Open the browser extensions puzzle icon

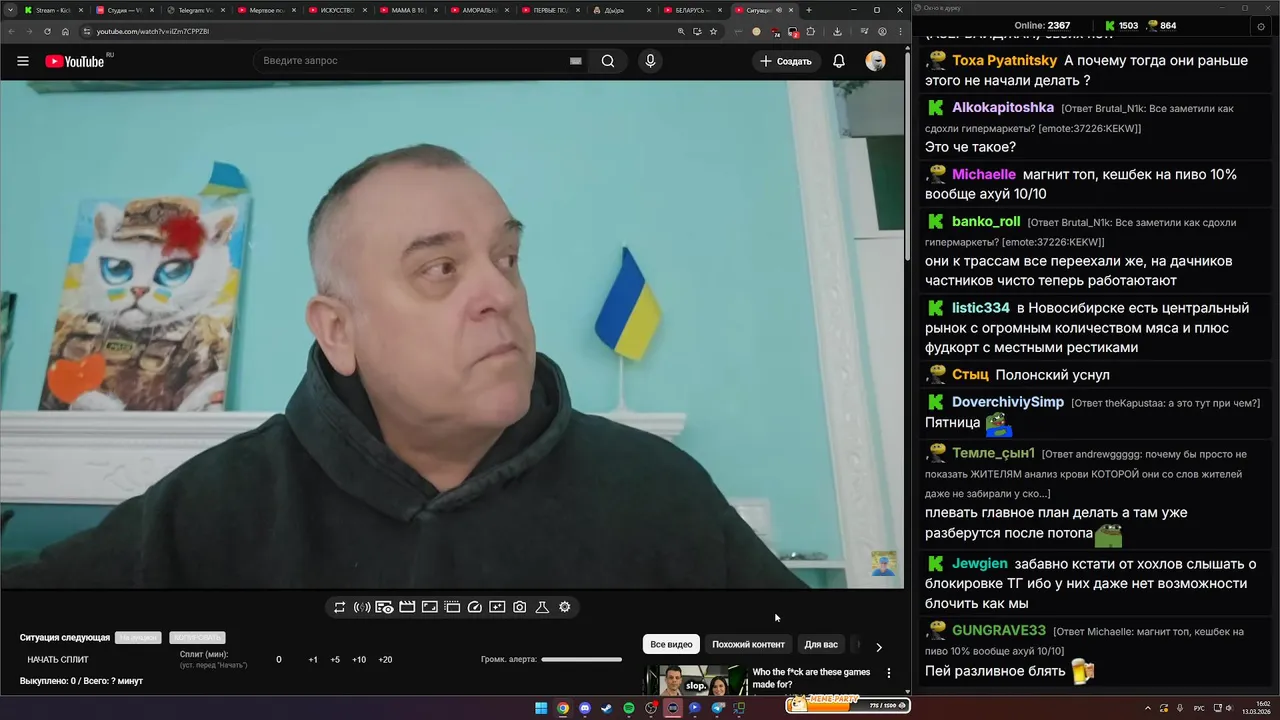(x=811, y=31)
